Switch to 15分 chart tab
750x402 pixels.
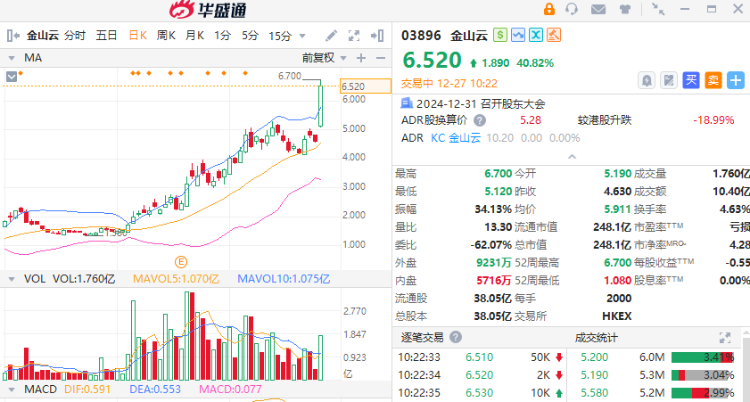(280, 36)
